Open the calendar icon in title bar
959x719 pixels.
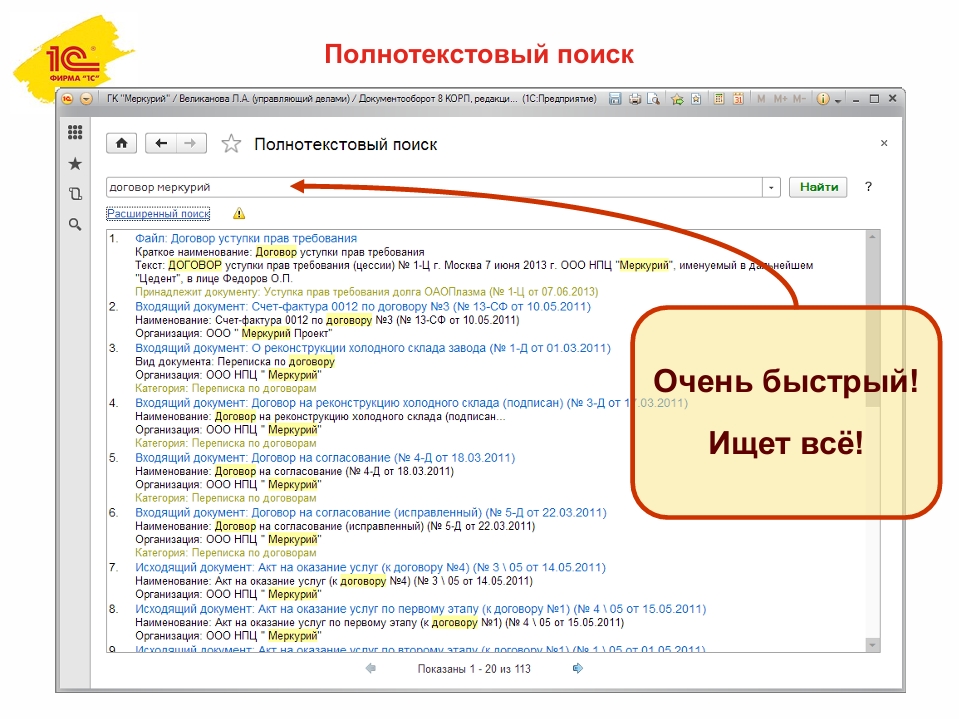(738, 99)
